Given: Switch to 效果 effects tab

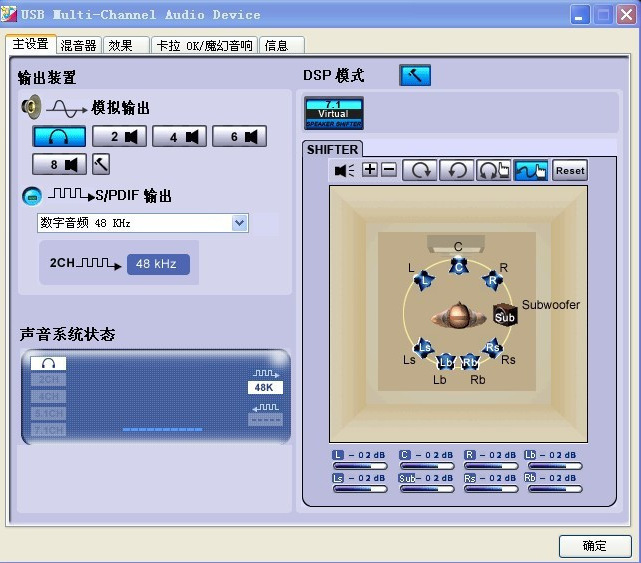Looking at the screenshot, I should coord(126,45).
